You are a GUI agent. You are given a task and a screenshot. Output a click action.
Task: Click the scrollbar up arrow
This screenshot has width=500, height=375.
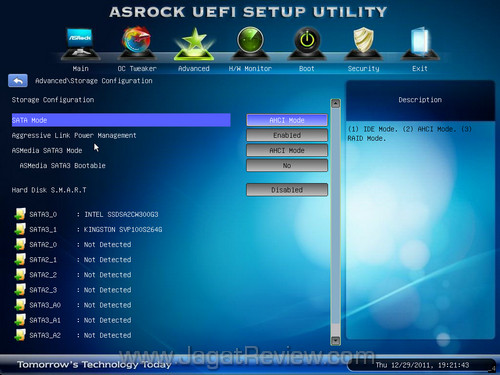[335, 104]
